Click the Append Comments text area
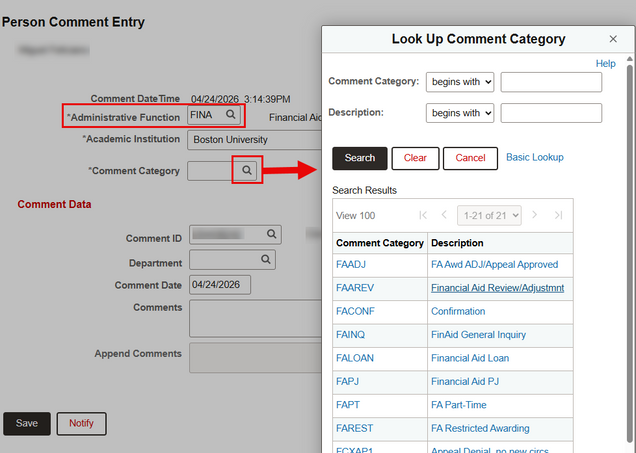The height and width of the screenshot is (453, 636). click(256, 358)
